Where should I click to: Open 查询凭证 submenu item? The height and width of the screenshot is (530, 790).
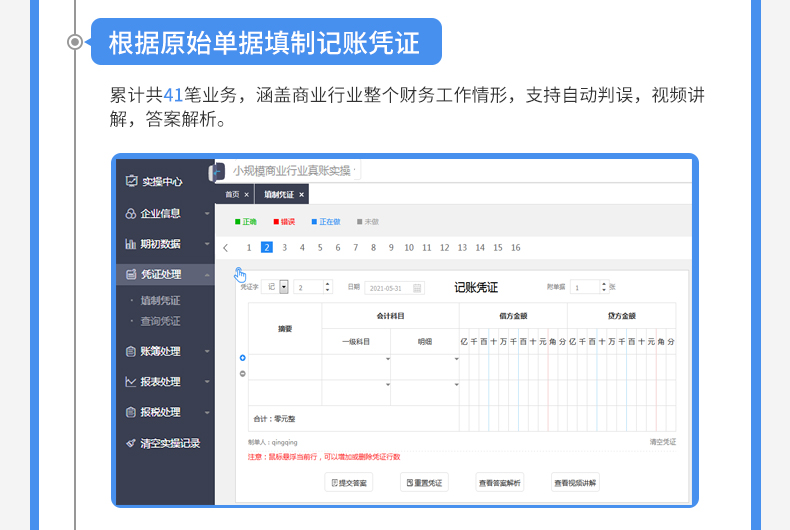coord(160,321)
